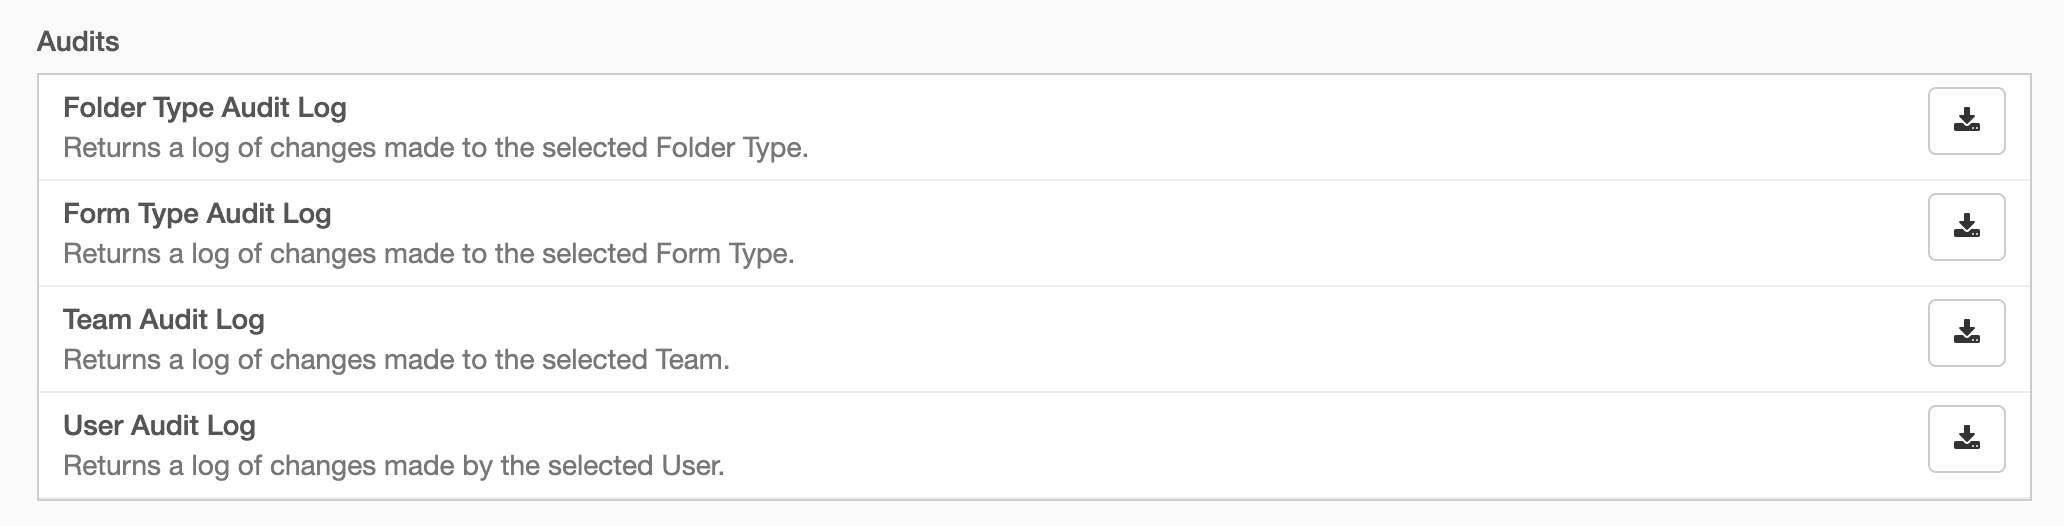Download the Team Audit Log report
This screenshot has width=2064, height=526.
(1966, 333)
